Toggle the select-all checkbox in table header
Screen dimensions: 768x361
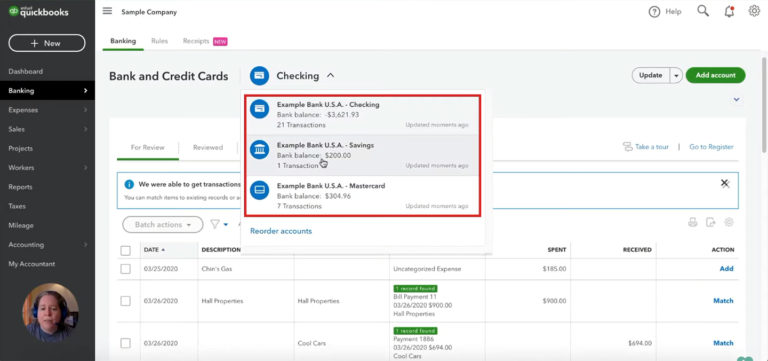click(126, 250)
